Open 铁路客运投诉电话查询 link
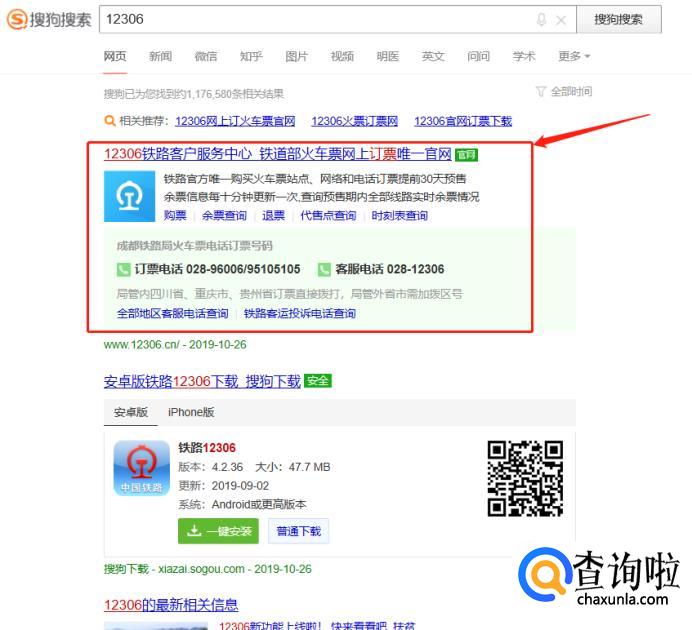 pyautogui.click(x=300, y=314)
